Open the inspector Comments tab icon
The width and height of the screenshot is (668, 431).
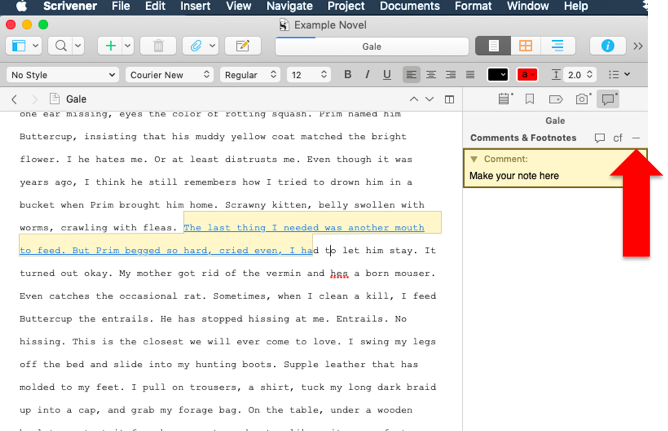coord(608,99)
